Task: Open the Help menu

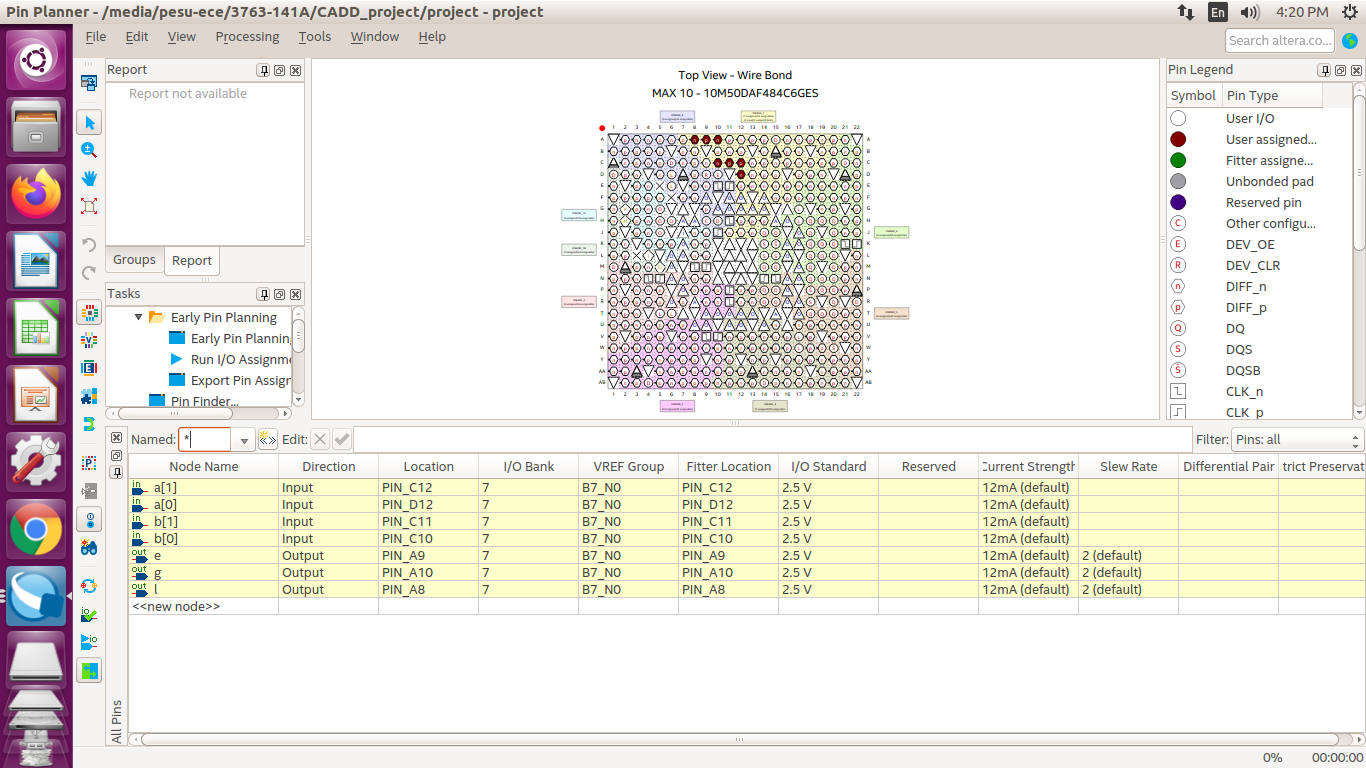Action: click(x=432, y=37)
